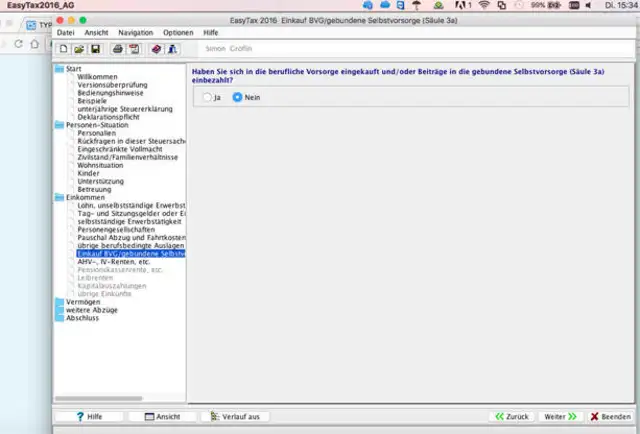This screenshot has height=434, width=640.
Task: Click the Ansicht button at bottom
Action: 162,416
